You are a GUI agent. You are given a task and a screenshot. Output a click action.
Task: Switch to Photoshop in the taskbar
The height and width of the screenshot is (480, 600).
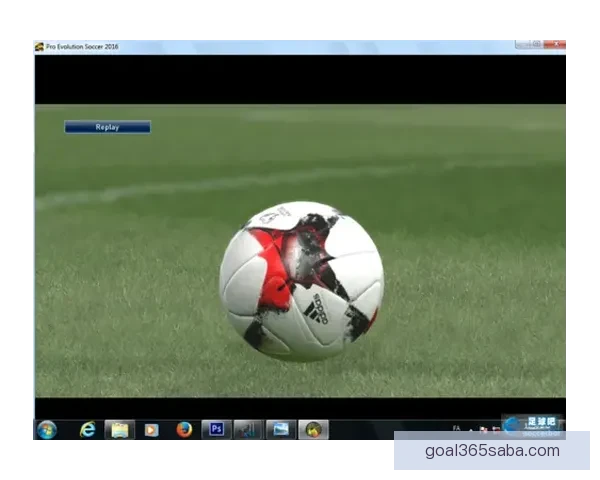(216, 429)
